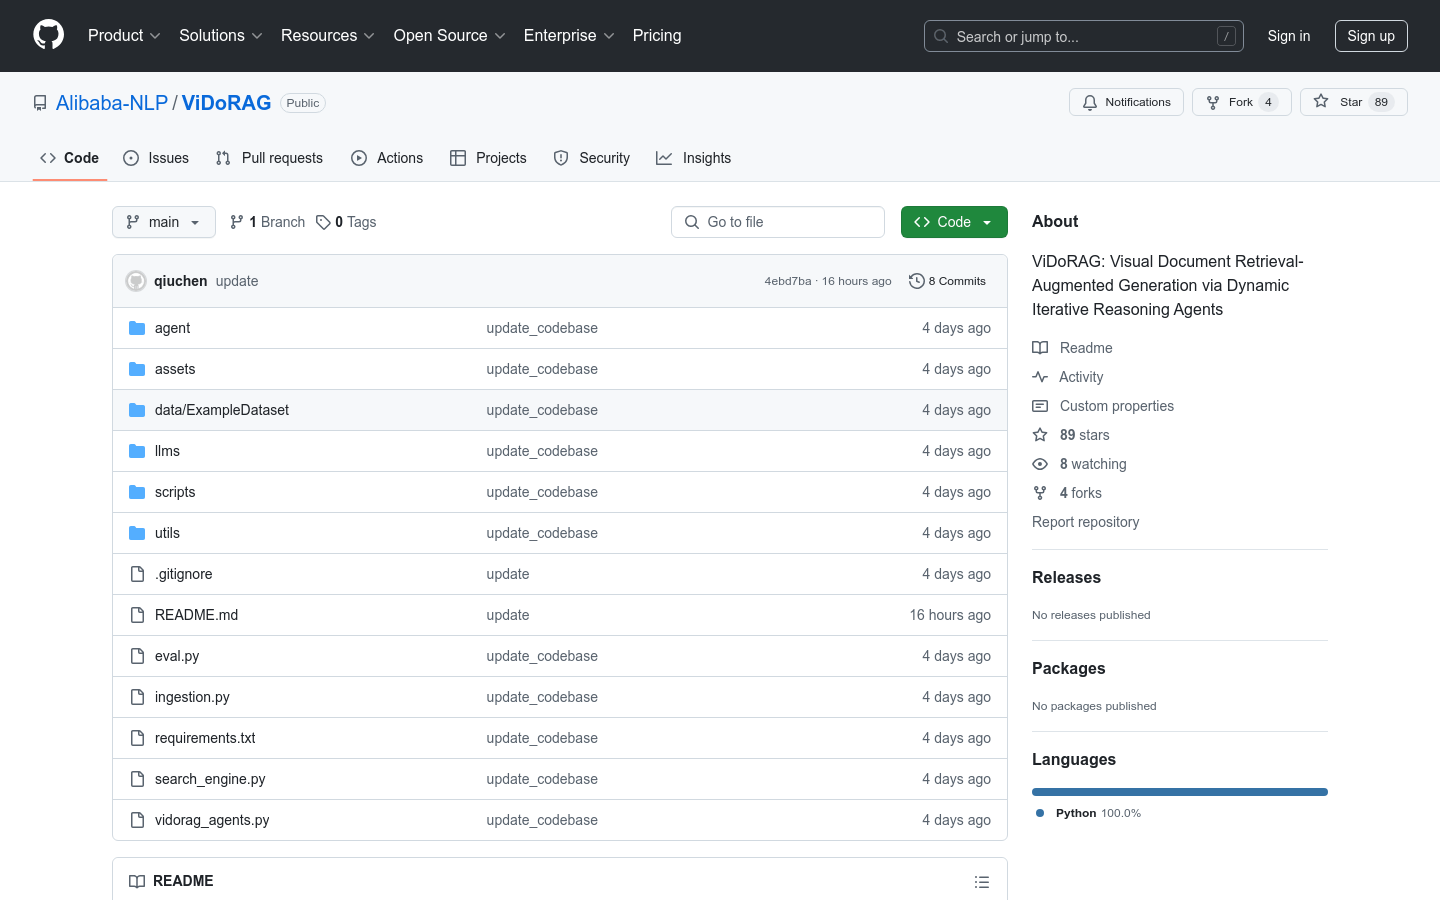Open the Product dropdown menu

tap(124, 35)
